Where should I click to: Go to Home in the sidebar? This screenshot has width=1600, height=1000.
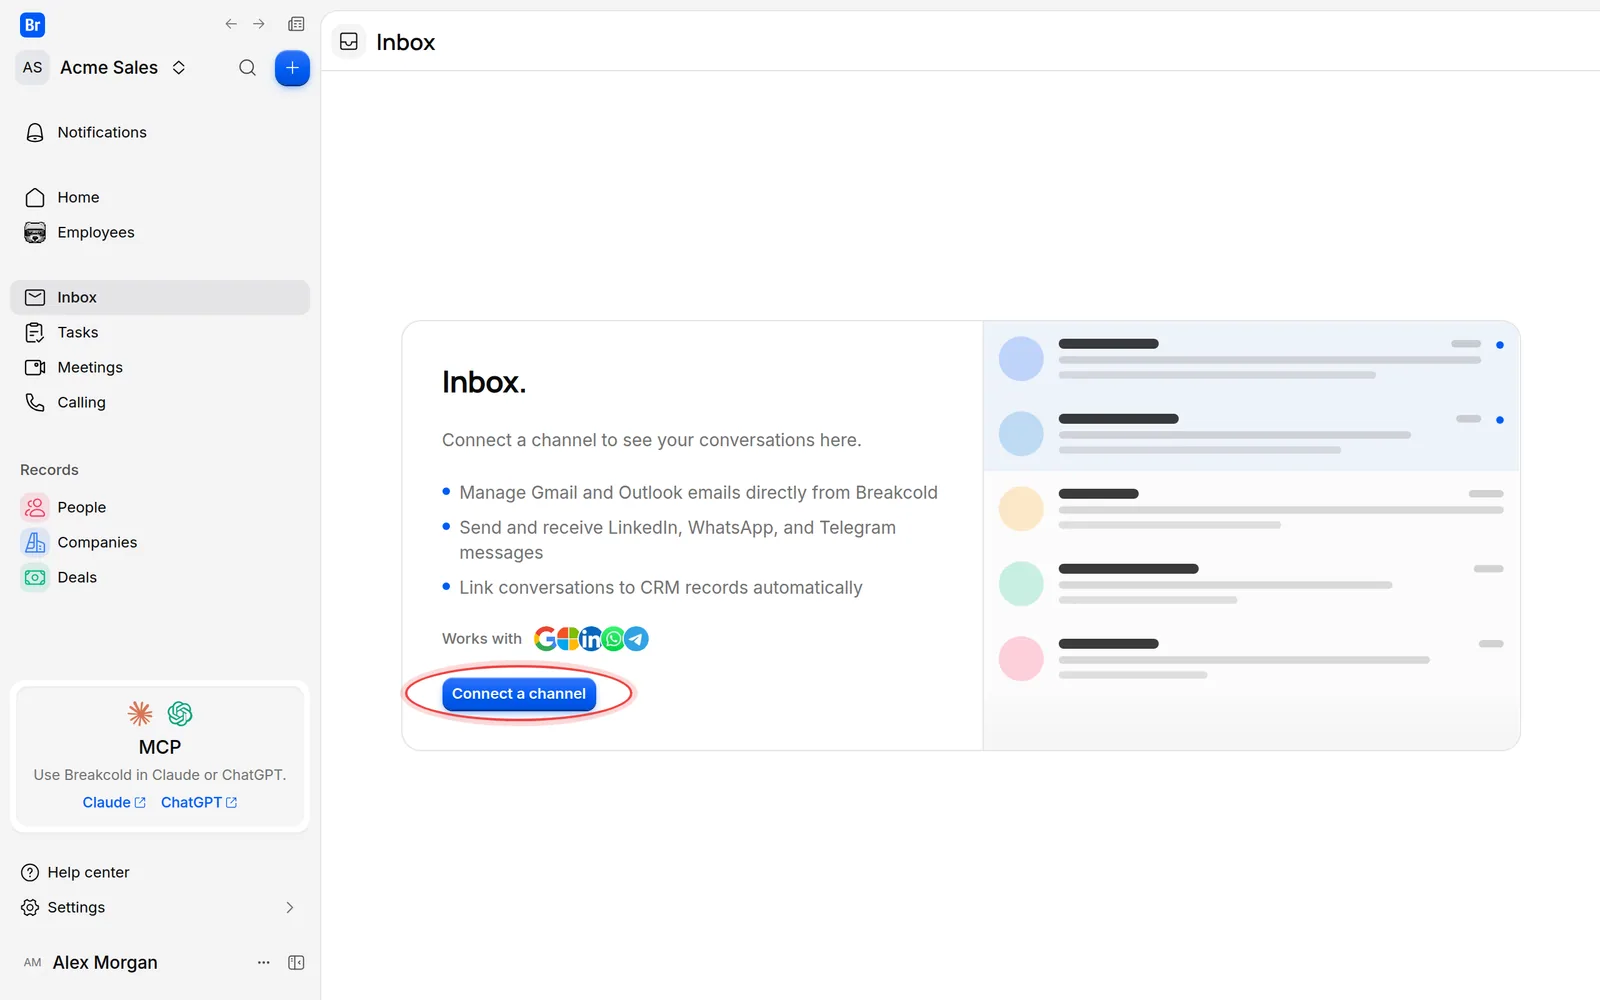[x=160, y=197]
